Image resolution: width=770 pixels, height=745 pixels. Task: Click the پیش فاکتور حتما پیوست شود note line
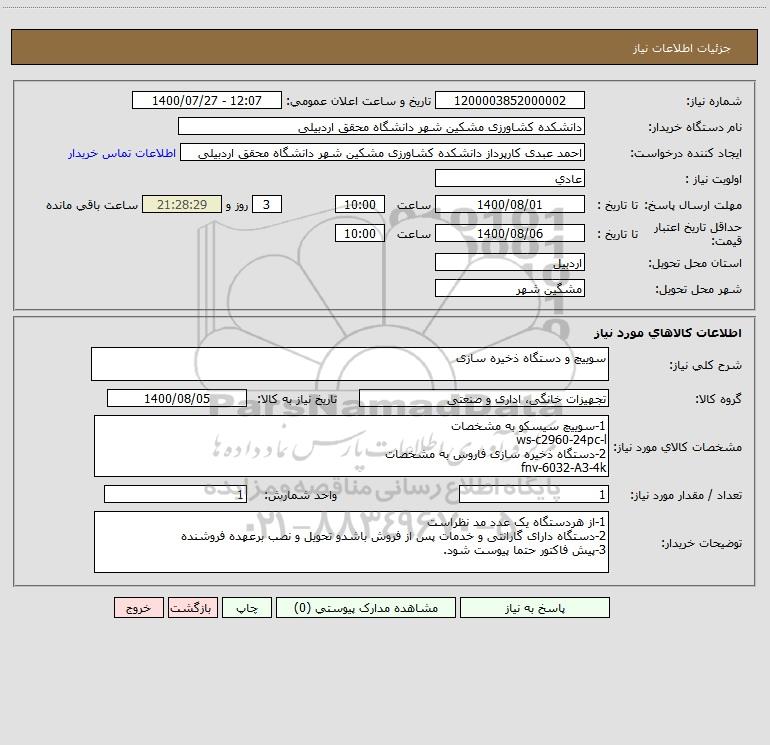pyautogui.click(x=524, y=551)
